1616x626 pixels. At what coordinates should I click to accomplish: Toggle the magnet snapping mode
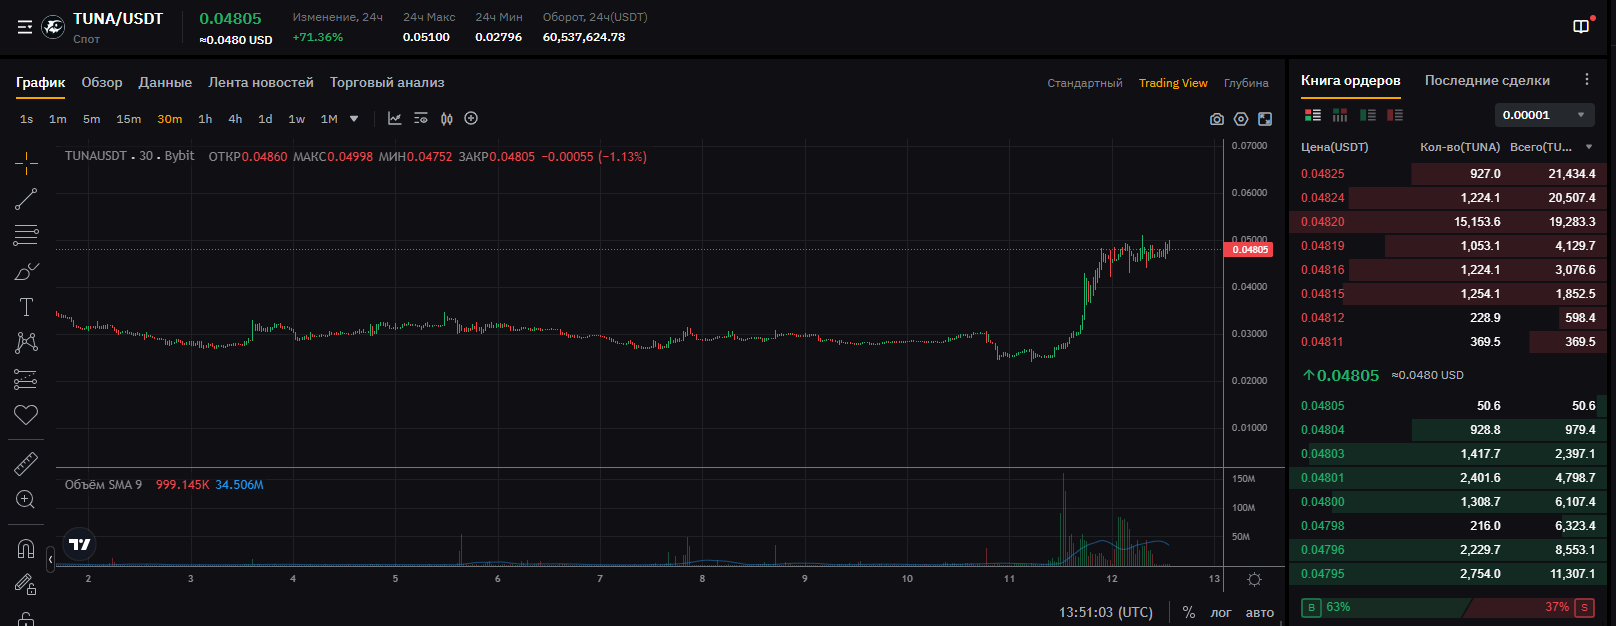tap(26, 549)
